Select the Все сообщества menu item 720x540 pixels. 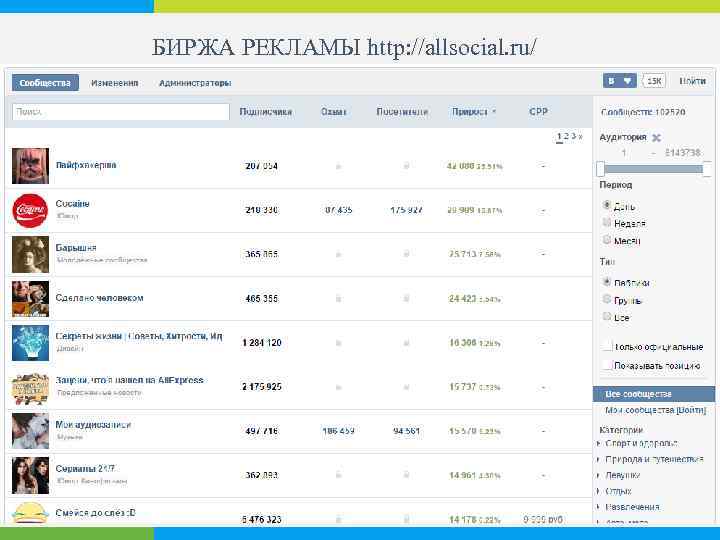coord(654,394)
